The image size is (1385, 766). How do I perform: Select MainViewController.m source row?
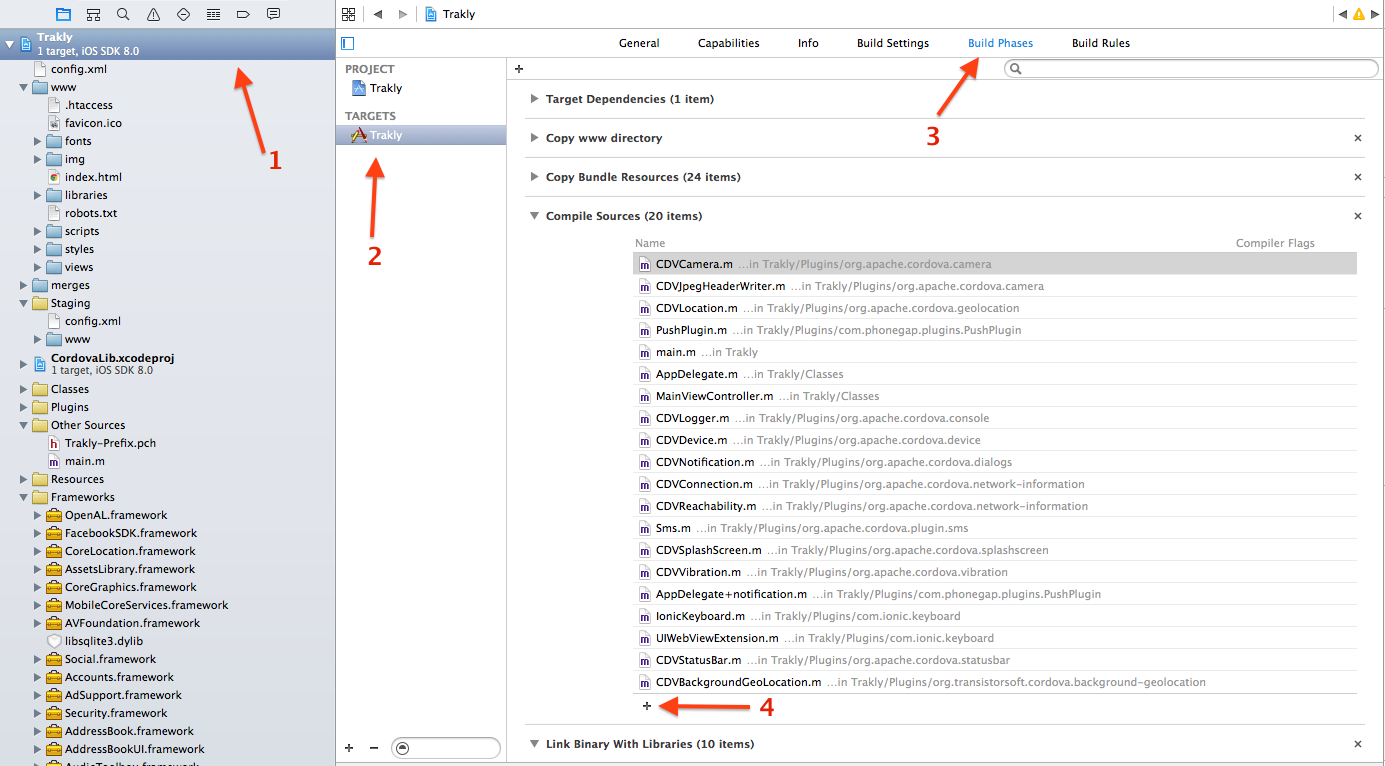(x=995, y=396)
